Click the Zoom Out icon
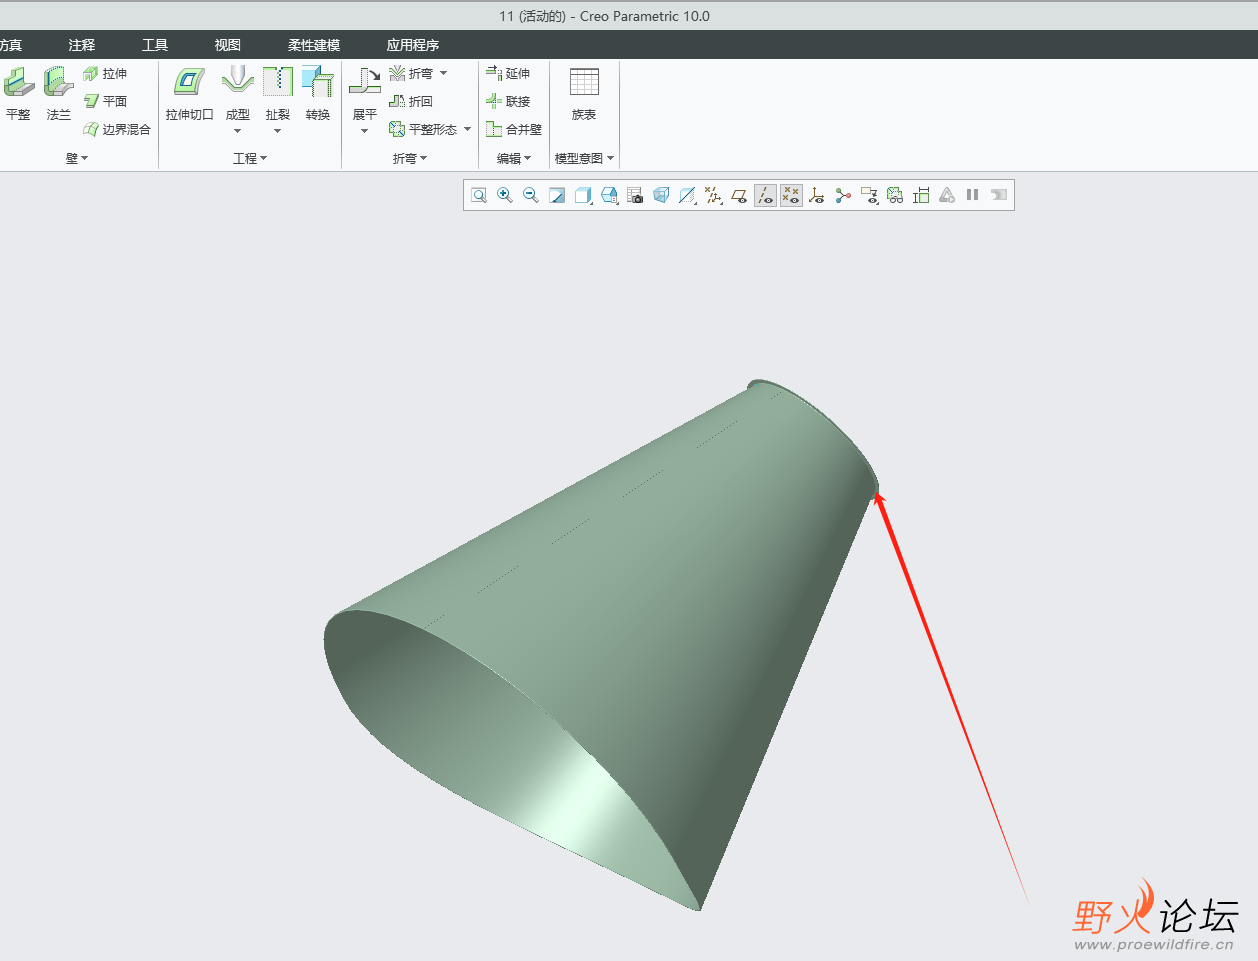 click(x=531, y=195)
